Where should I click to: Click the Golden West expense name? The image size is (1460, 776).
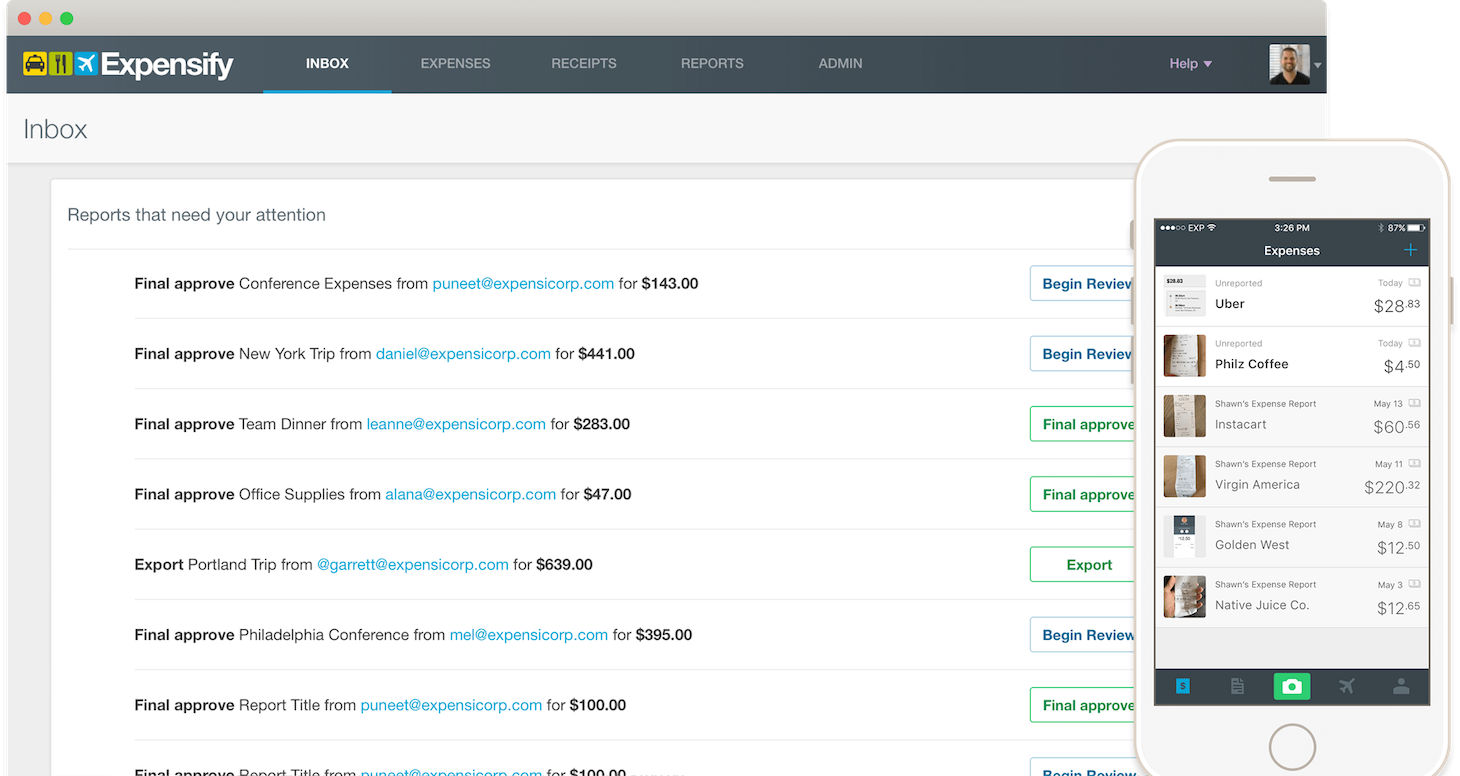click(x=1252, y=545)
